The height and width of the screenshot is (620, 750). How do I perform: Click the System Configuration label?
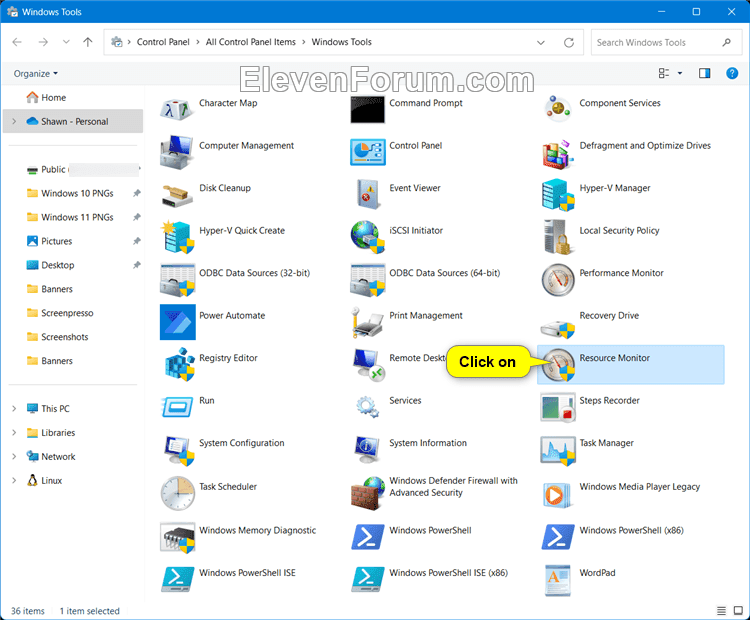tap(242, 443)
